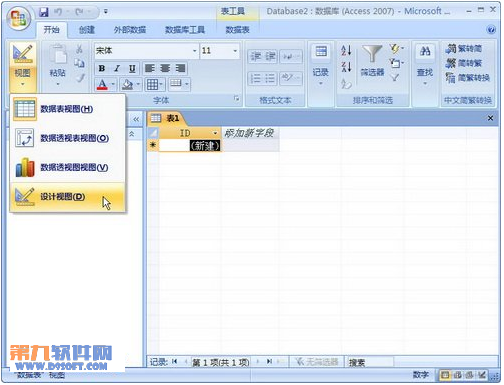Click the Toggle Filter icon
The image size is (504, 385).
[x=395, y=78]
